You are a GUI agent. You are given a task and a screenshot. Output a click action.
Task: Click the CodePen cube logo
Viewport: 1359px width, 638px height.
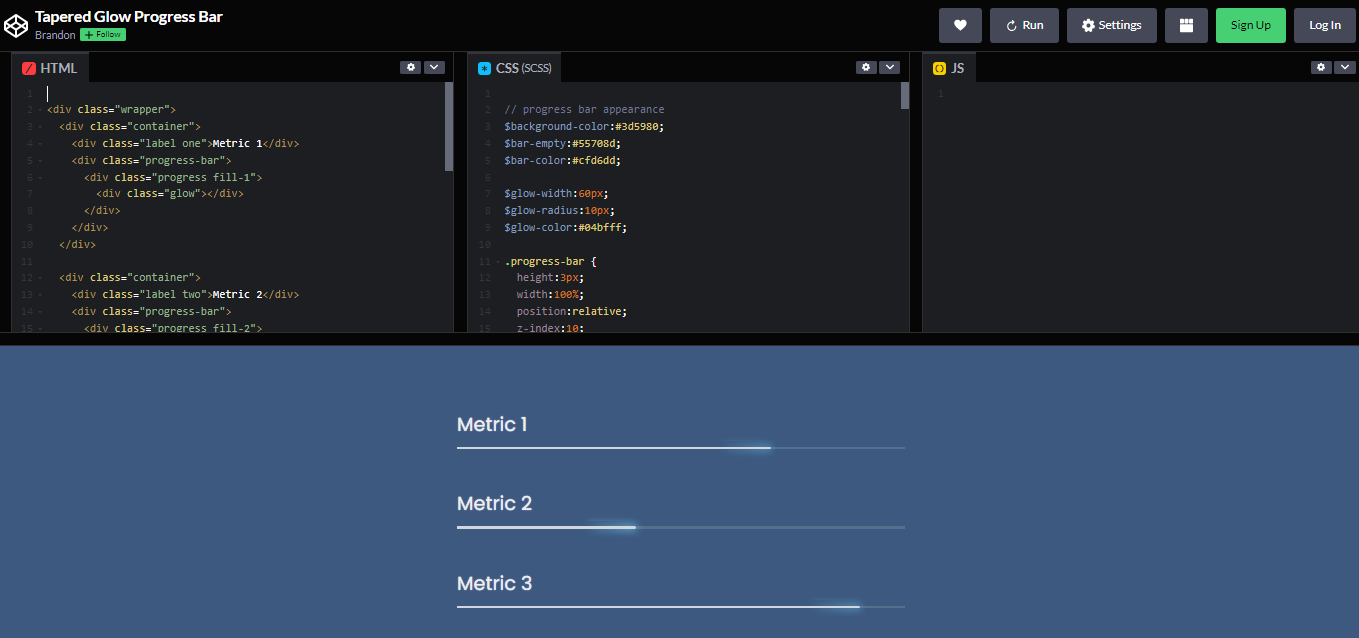point(16,24)
